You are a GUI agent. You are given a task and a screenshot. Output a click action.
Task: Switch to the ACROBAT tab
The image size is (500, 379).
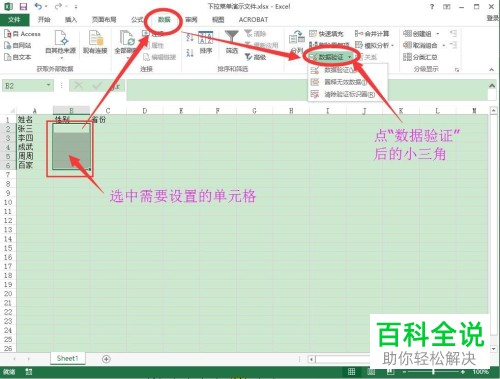253,20
